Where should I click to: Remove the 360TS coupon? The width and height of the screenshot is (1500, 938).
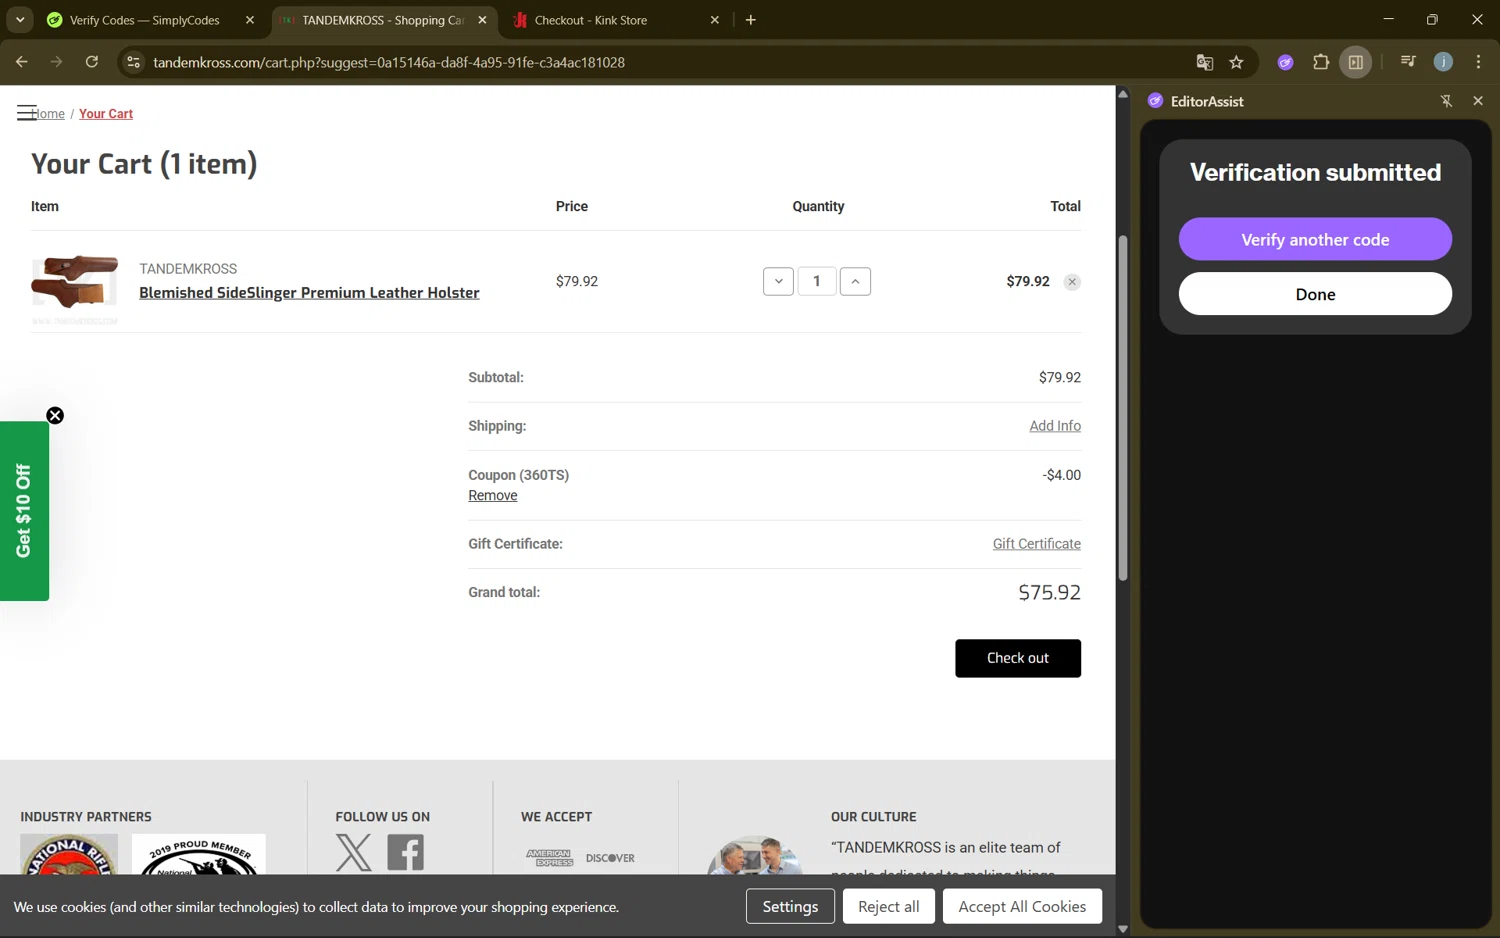(x=493, y=496)
